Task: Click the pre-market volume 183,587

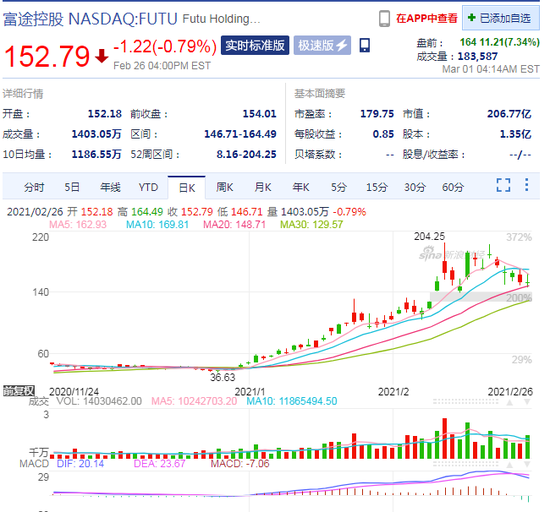Action: [478, 56]
